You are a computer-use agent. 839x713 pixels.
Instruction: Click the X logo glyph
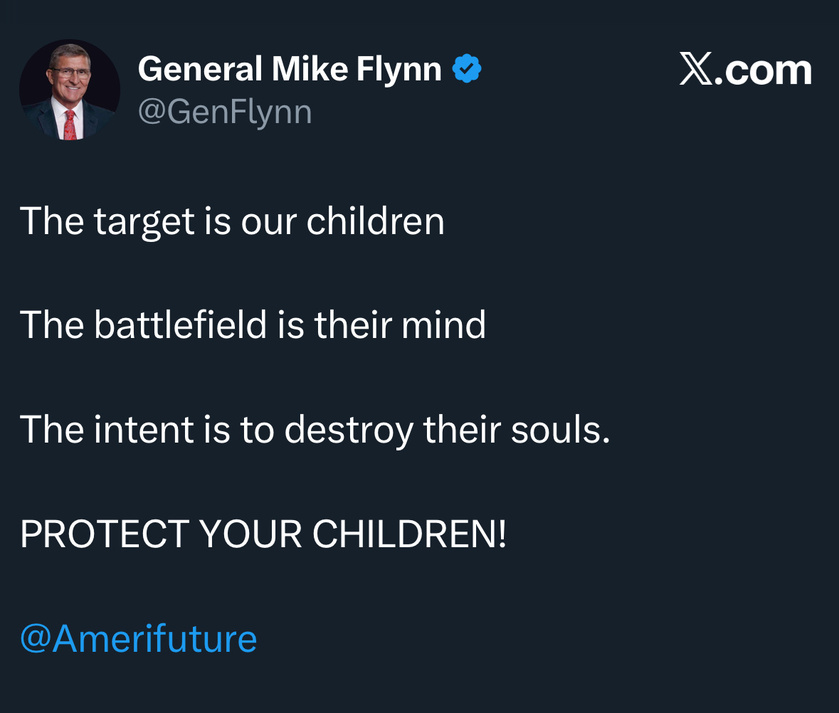[695, 70]
